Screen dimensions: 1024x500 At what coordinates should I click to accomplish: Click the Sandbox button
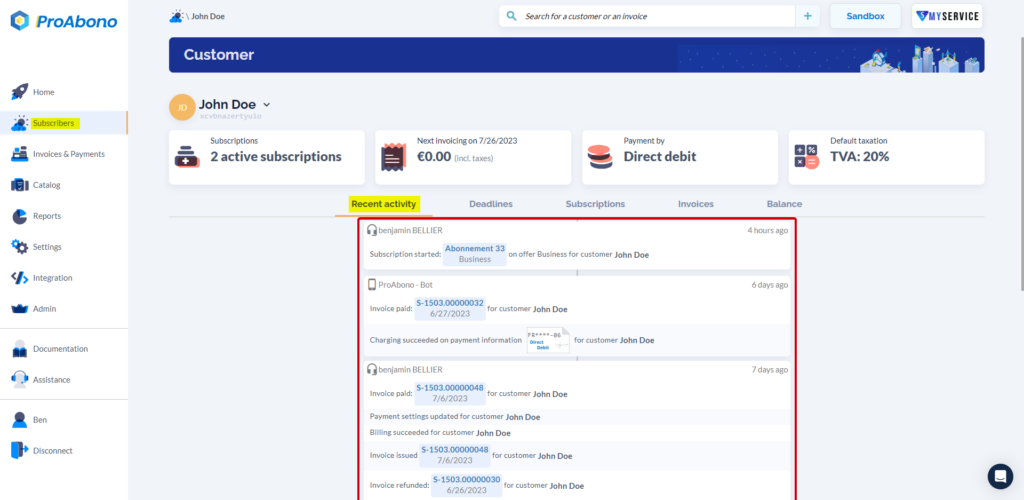click(865, 16)
